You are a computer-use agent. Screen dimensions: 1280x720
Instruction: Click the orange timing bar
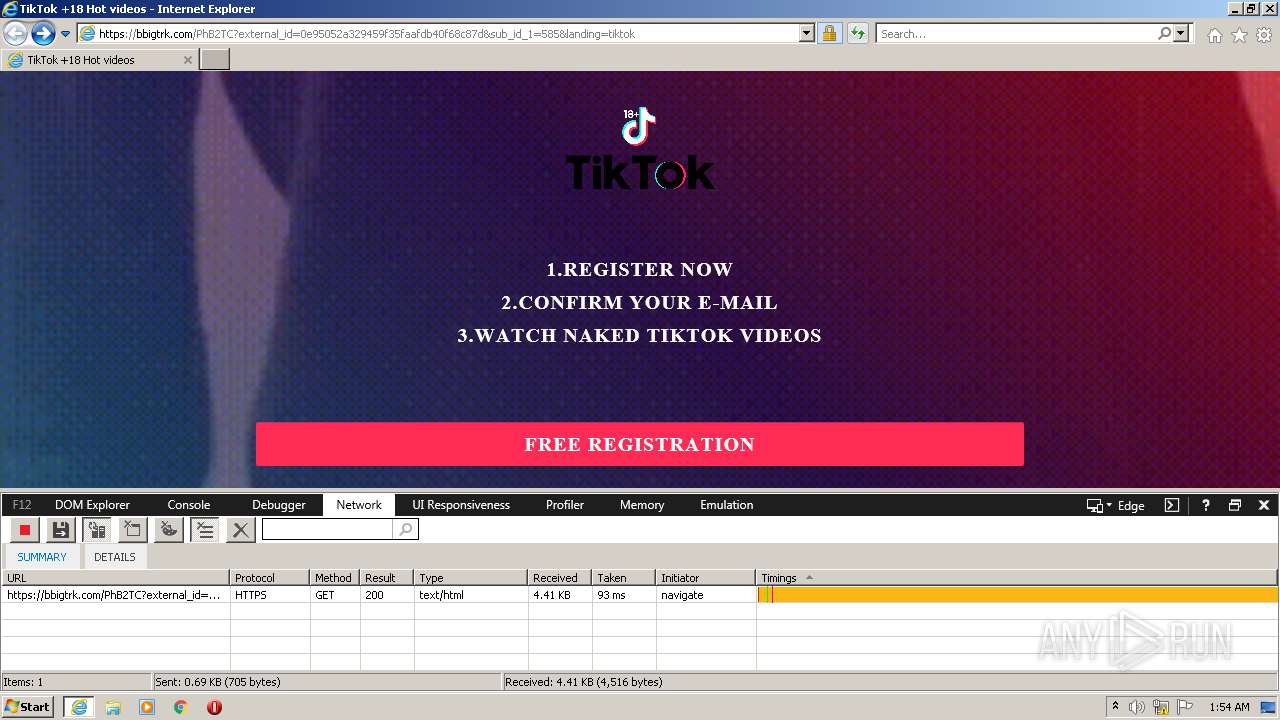click(x=1018, y=595)
